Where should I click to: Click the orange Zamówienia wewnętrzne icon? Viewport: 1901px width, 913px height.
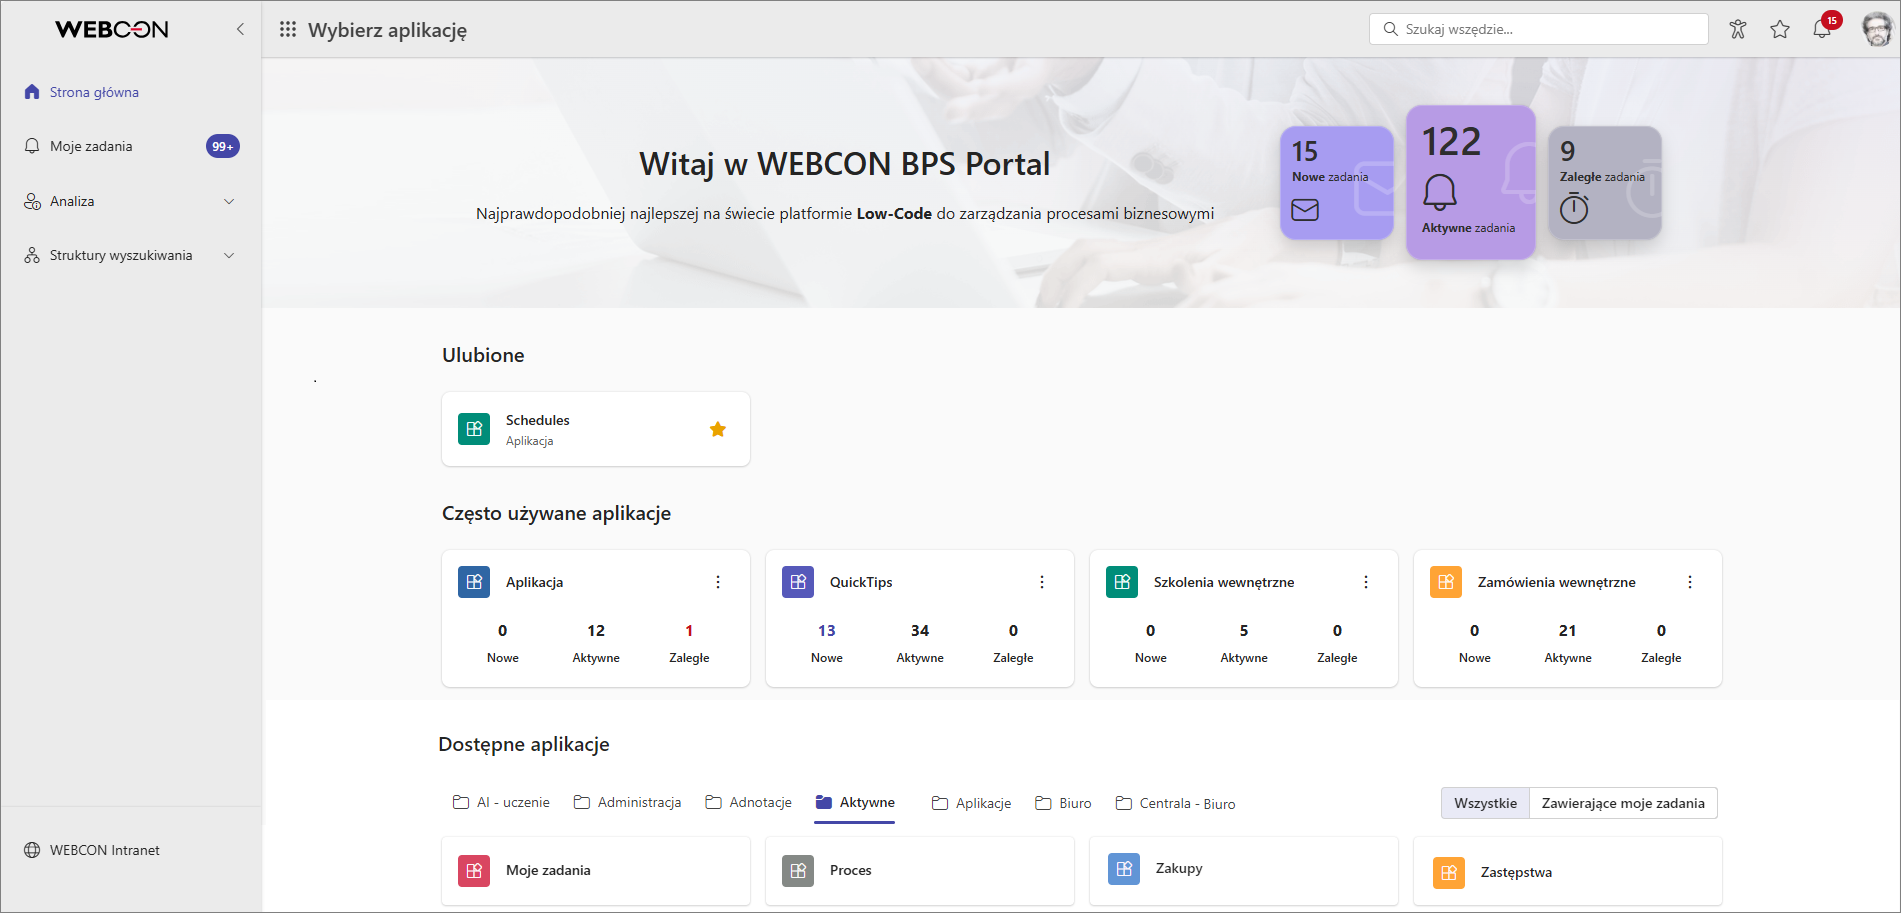click(1446, 582)
